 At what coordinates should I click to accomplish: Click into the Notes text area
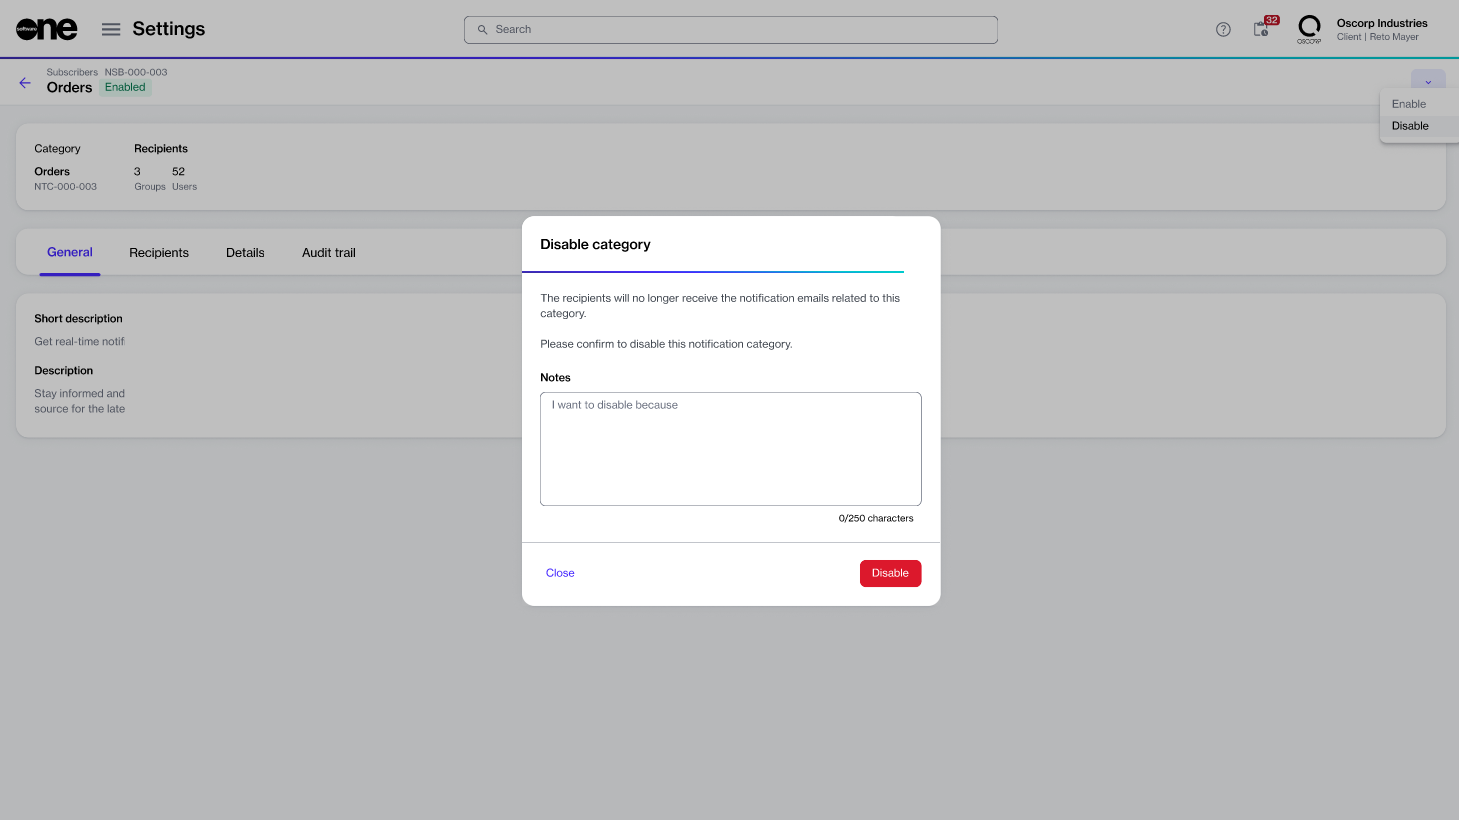point(730,449)
